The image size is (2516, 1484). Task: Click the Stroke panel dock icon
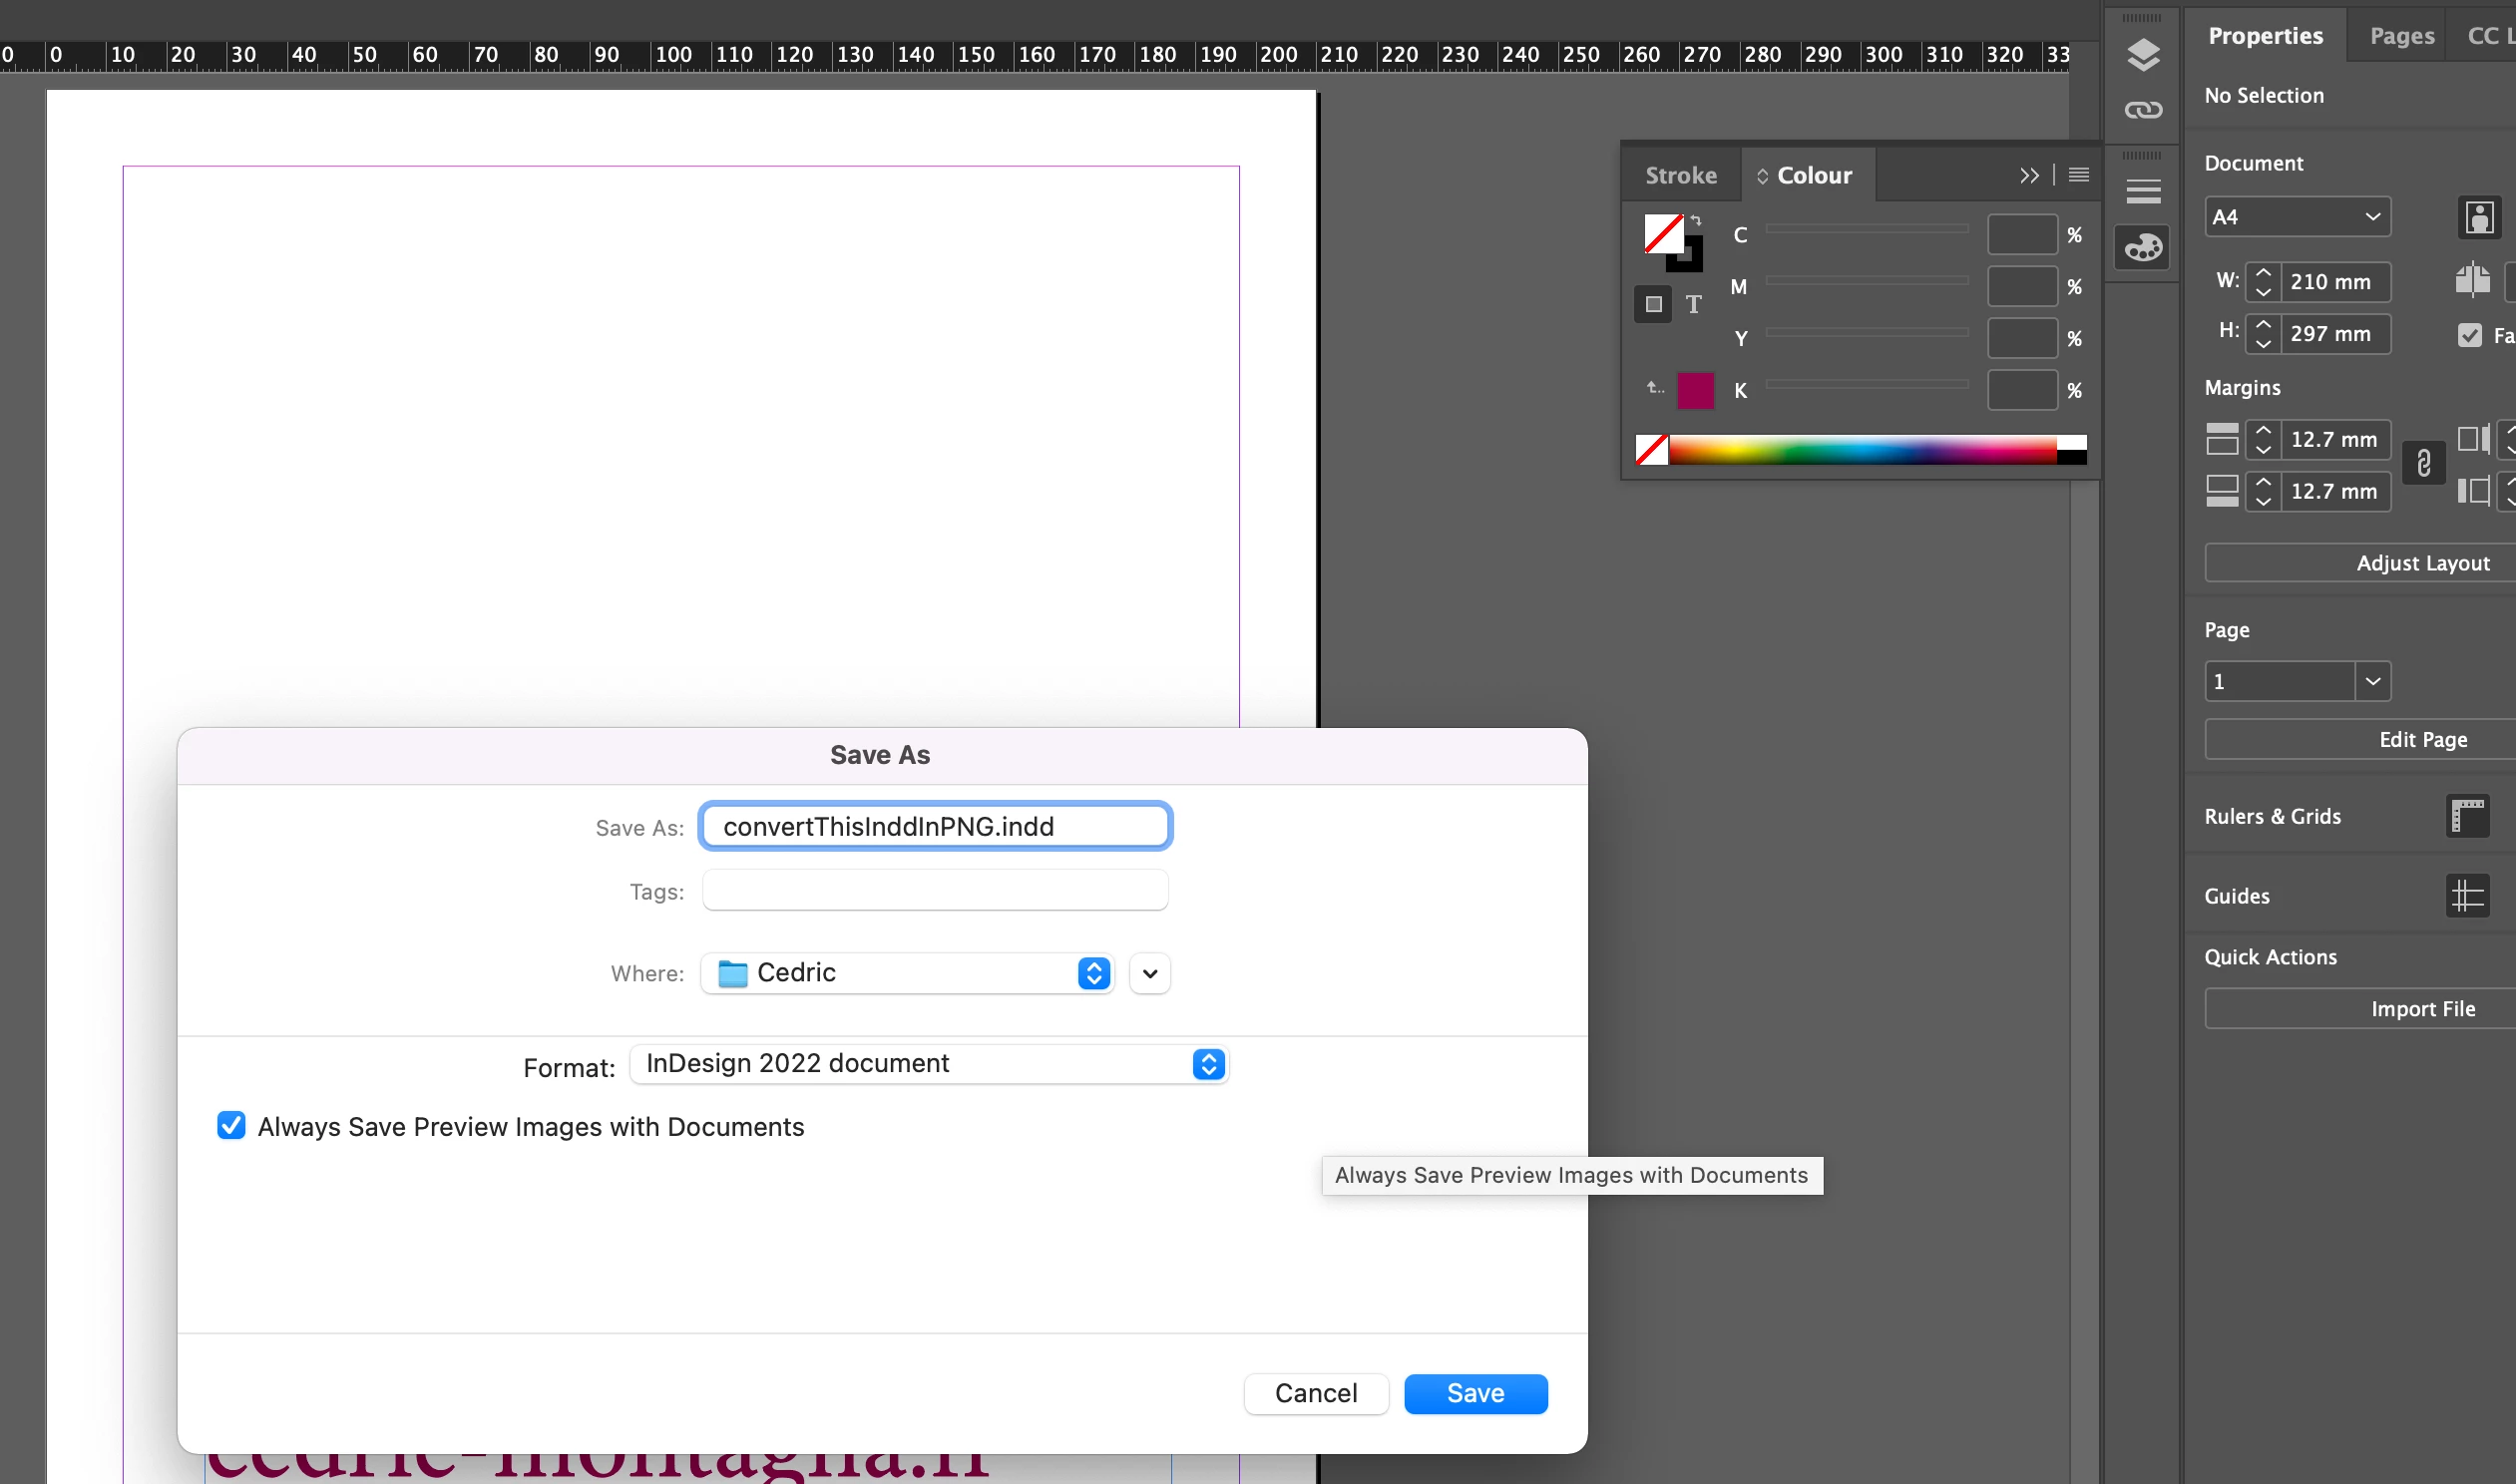pyautogui.click(x=2143, y=190)
